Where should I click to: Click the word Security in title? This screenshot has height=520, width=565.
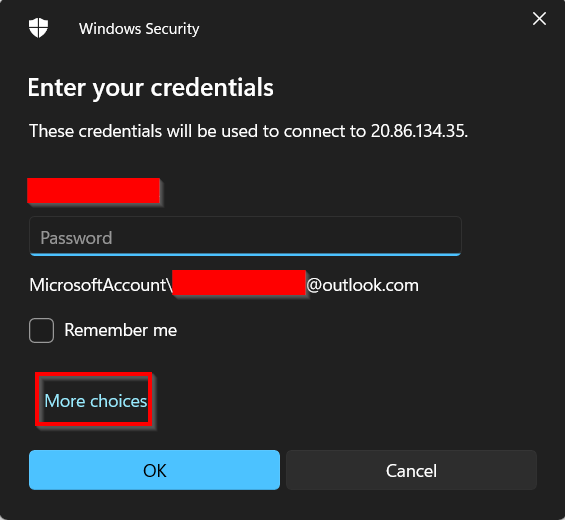click(172, 29)
